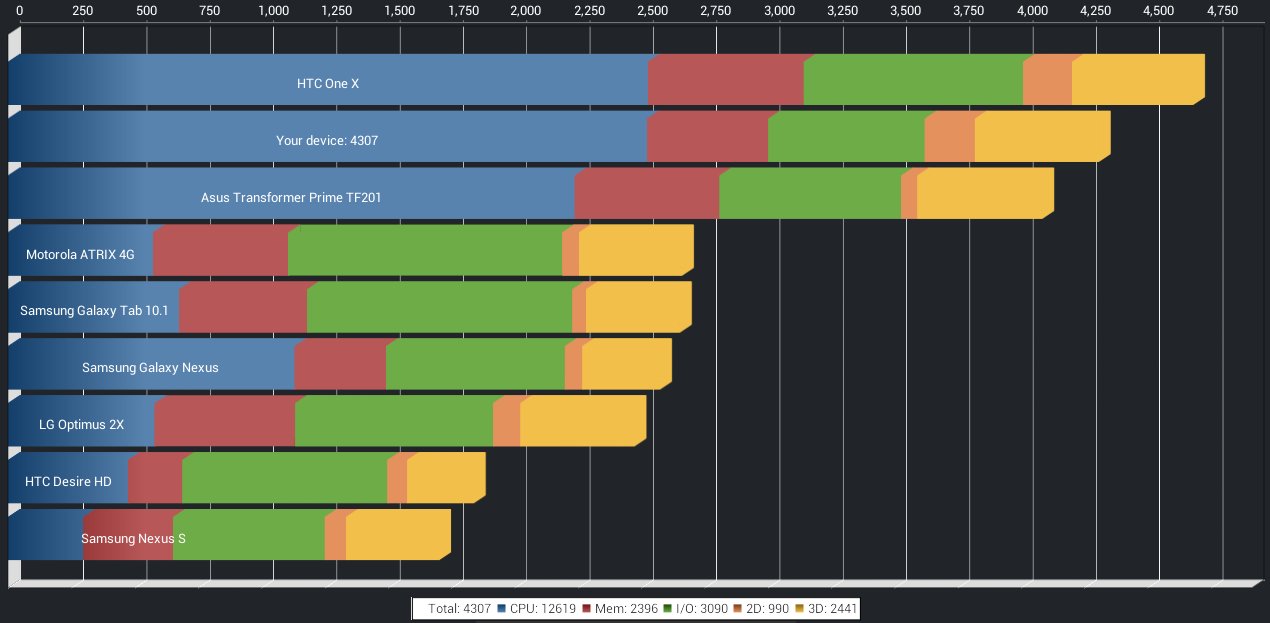Click the red Mem legend swatch
This screenshot has width=1270, height=623.
click(587, 608)
